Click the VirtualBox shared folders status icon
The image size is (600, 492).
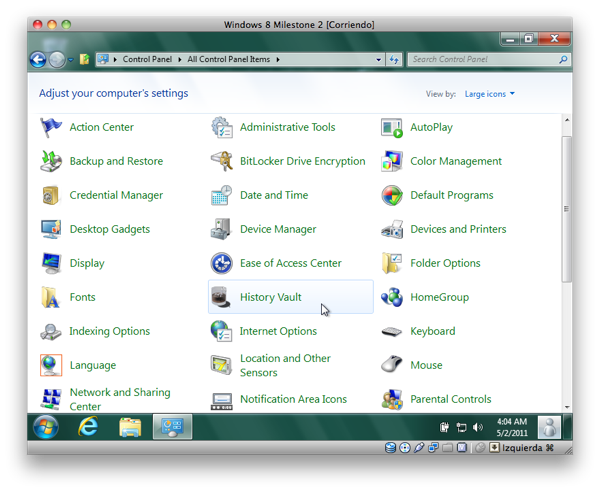(x=448, y=448)
